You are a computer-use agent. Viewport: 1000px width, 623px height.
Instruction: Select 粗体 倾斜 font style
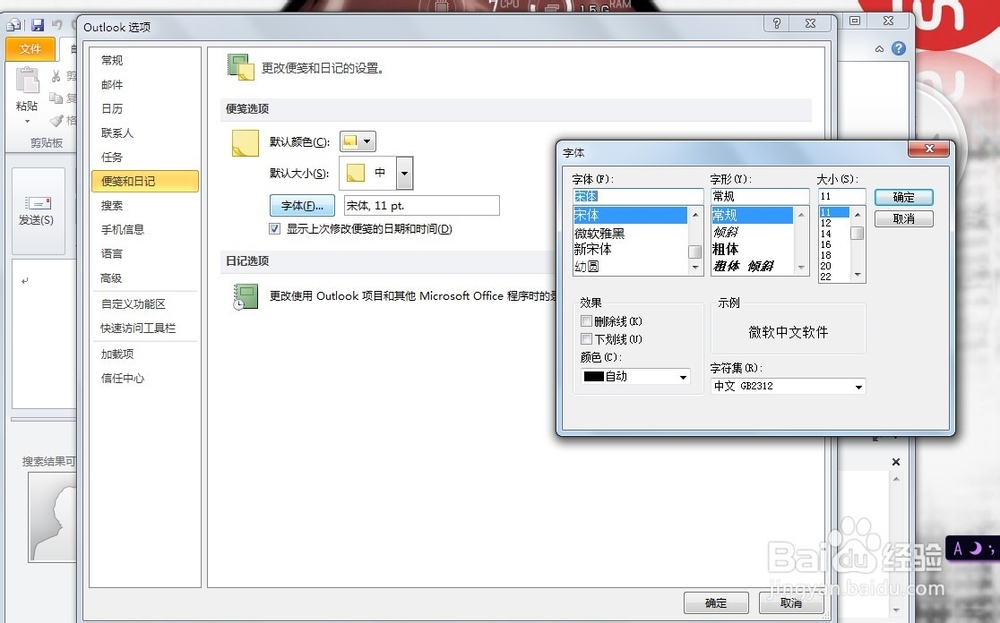click(753, 267)
